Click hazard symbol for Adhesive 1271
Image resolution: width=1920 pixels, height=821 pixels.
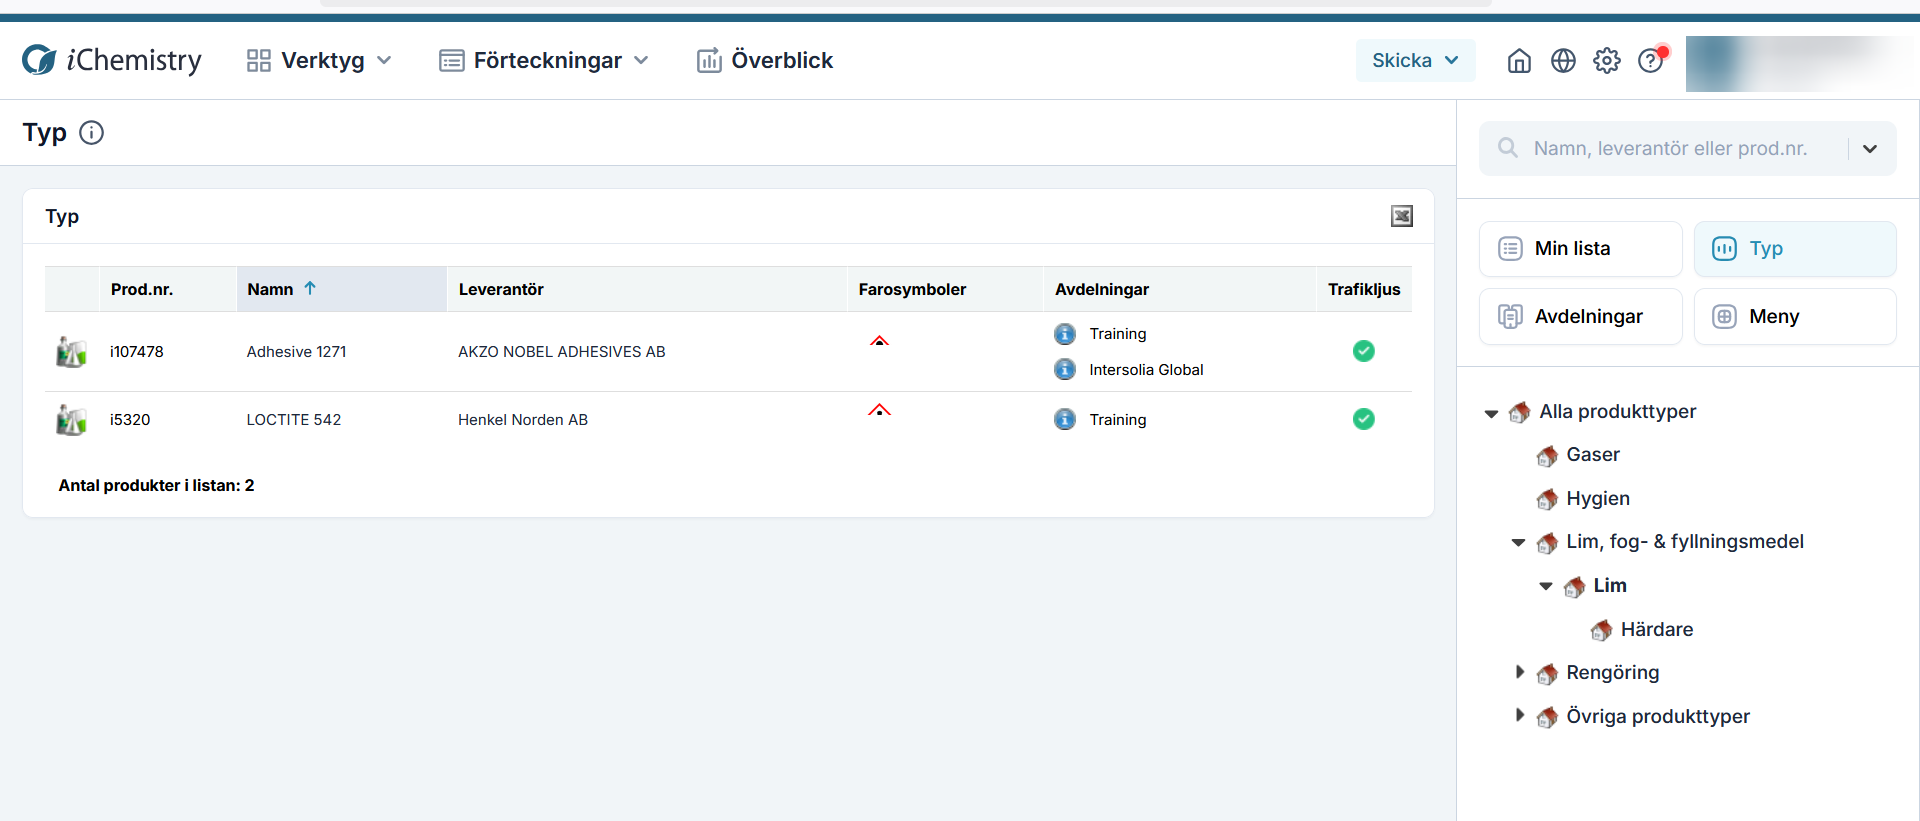(x=879, y=341)
